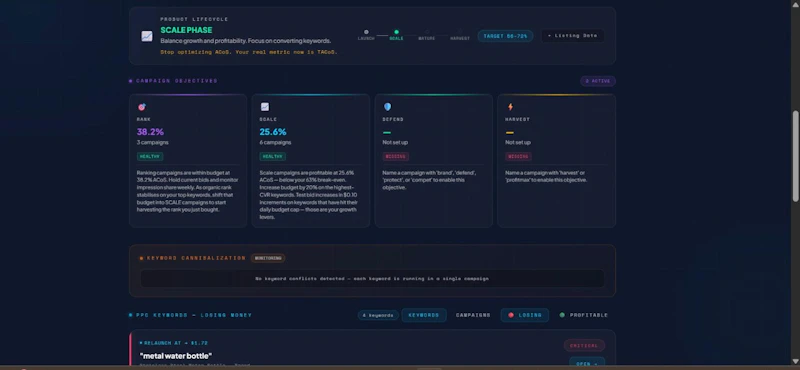Screen dimensions: 800x370
Task: Click the Scale chart icon
Action: tap(265, 107)
